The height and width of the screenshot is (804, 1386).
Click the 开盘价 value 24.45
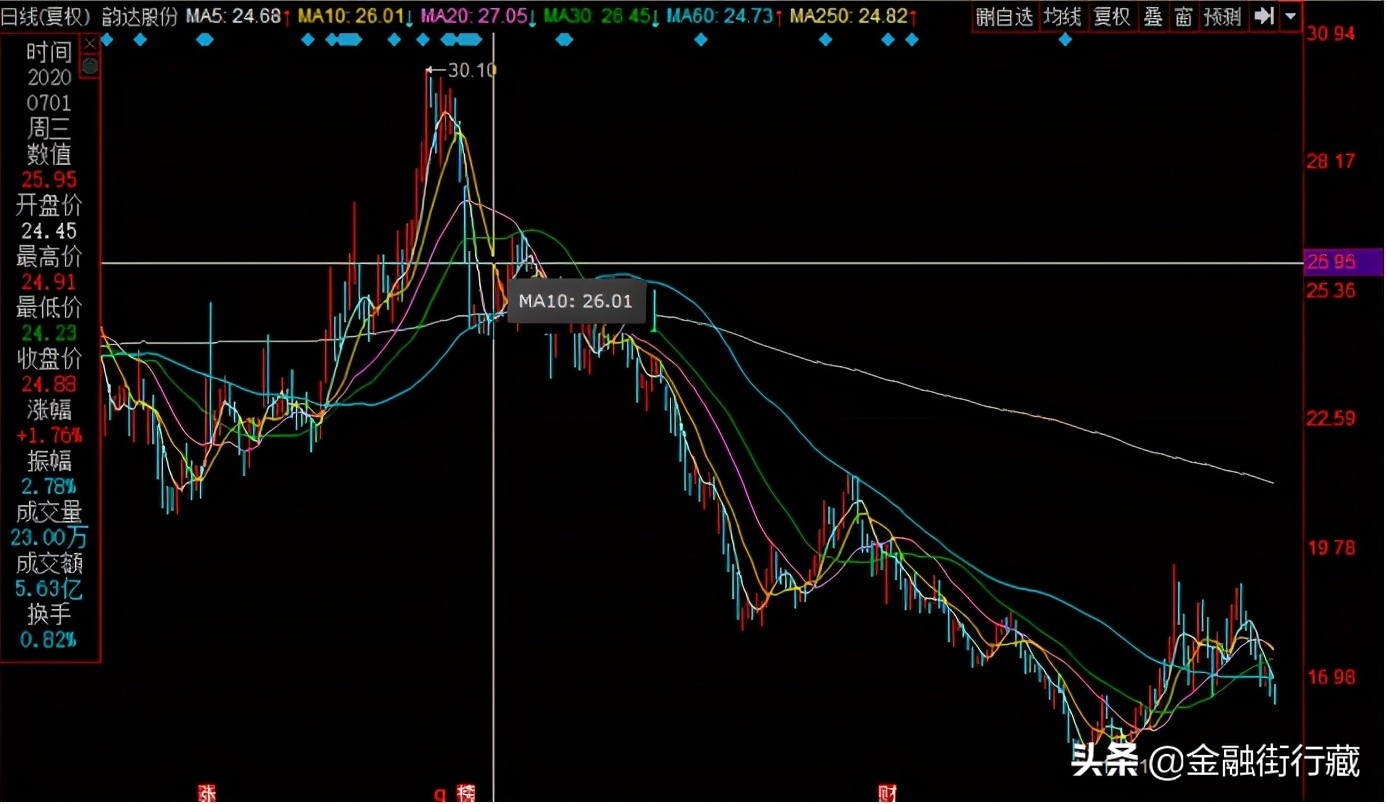pos(50,232)
